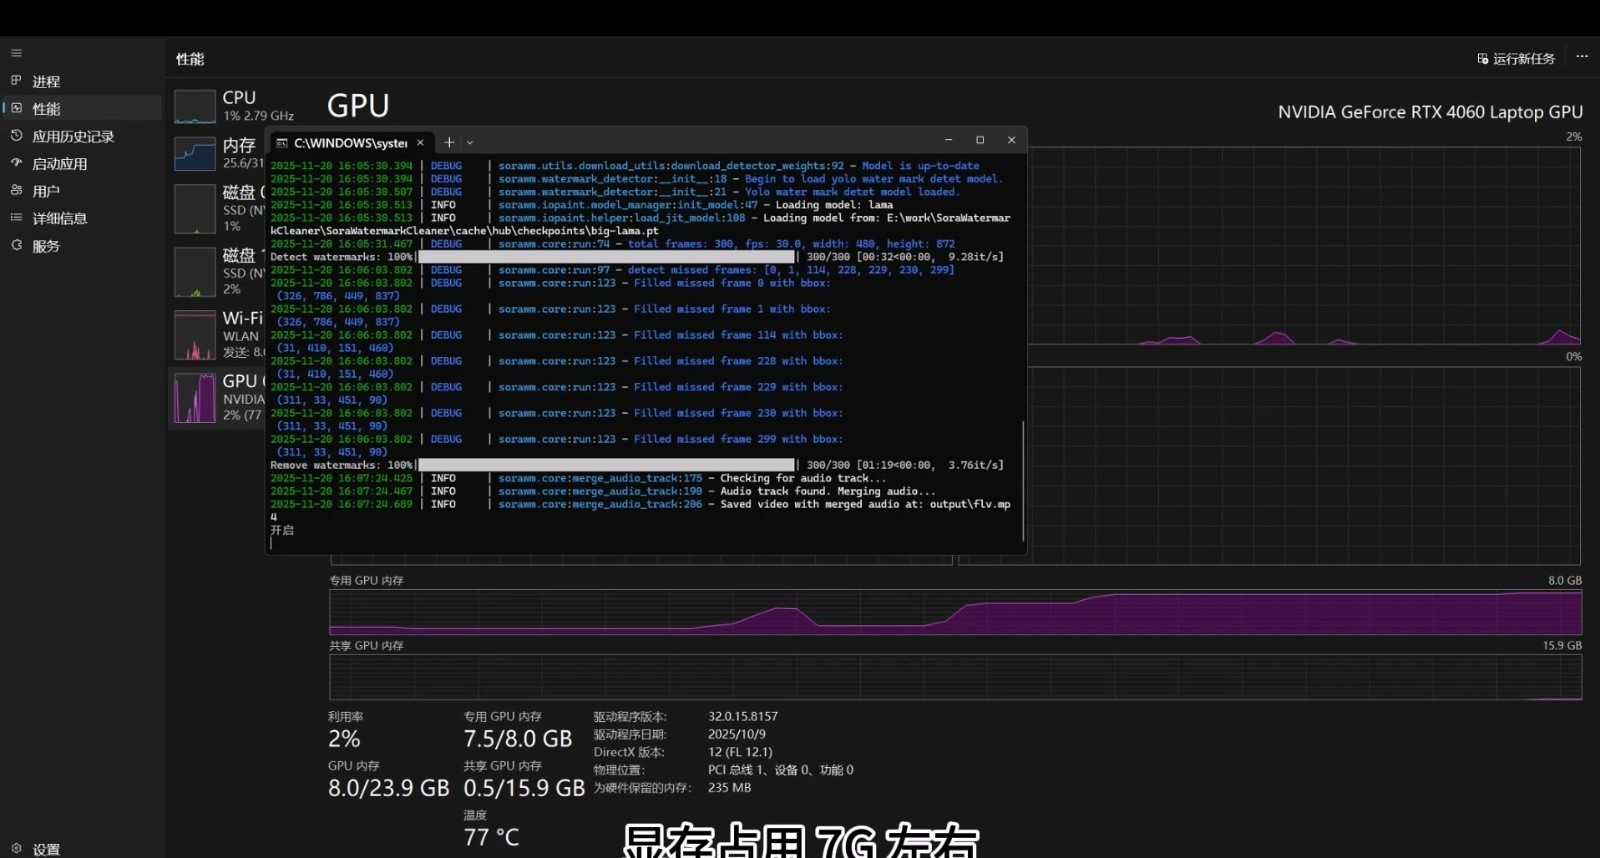Screen dimensions: 1600x858
Task: Open the 用户 users page icon
Action: [x=16, y=190]
